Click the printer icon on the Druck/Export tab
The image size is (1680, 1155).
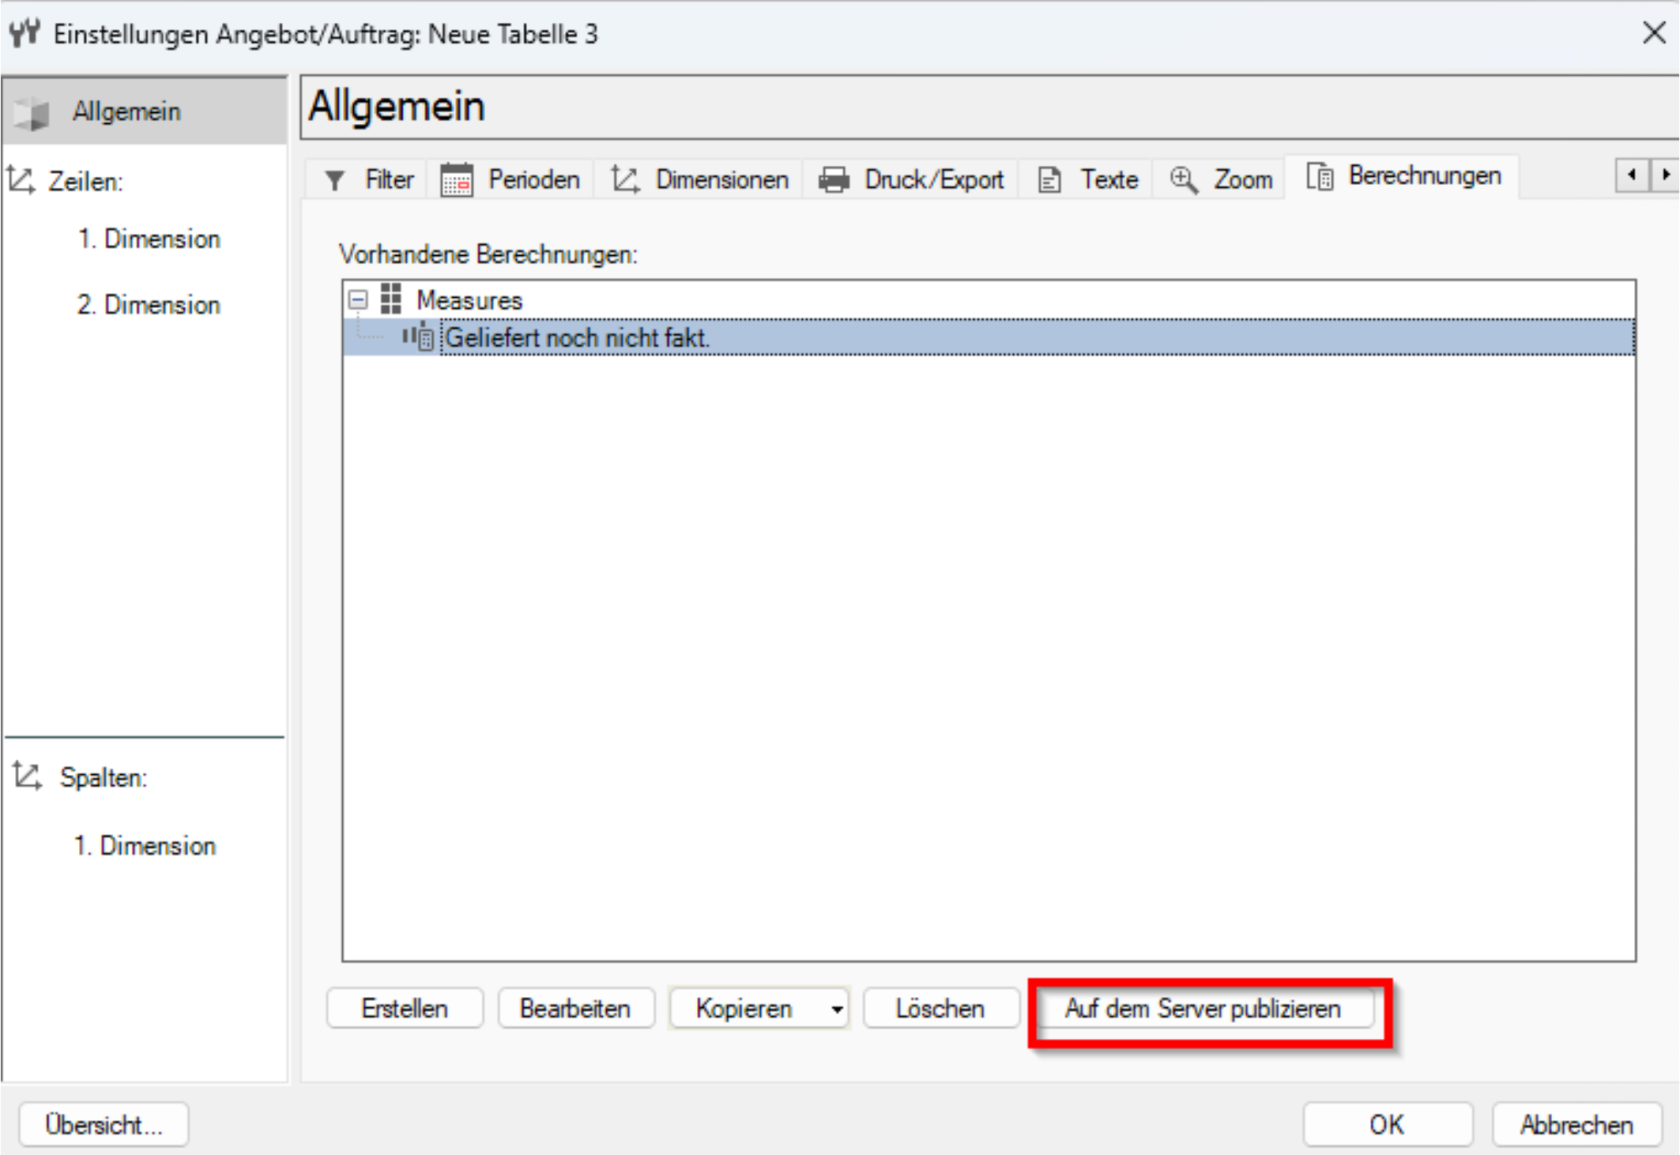[834, 180]
